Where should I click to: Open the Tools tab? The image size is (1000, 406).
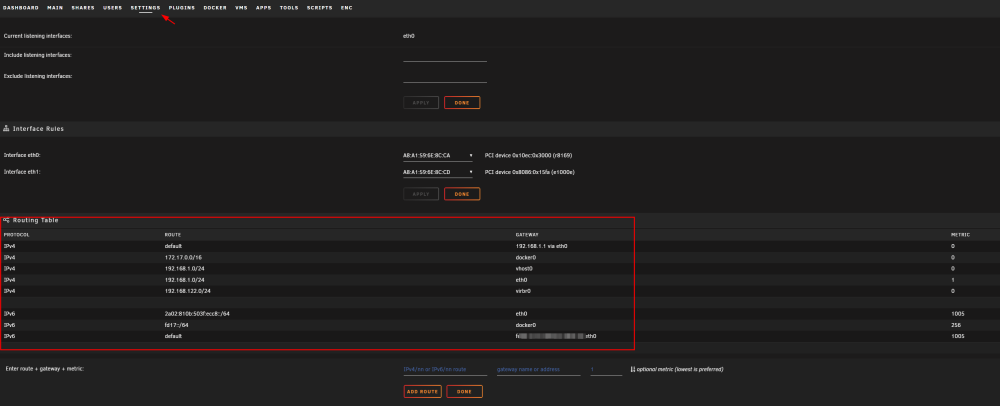click(x=289, y=8)
